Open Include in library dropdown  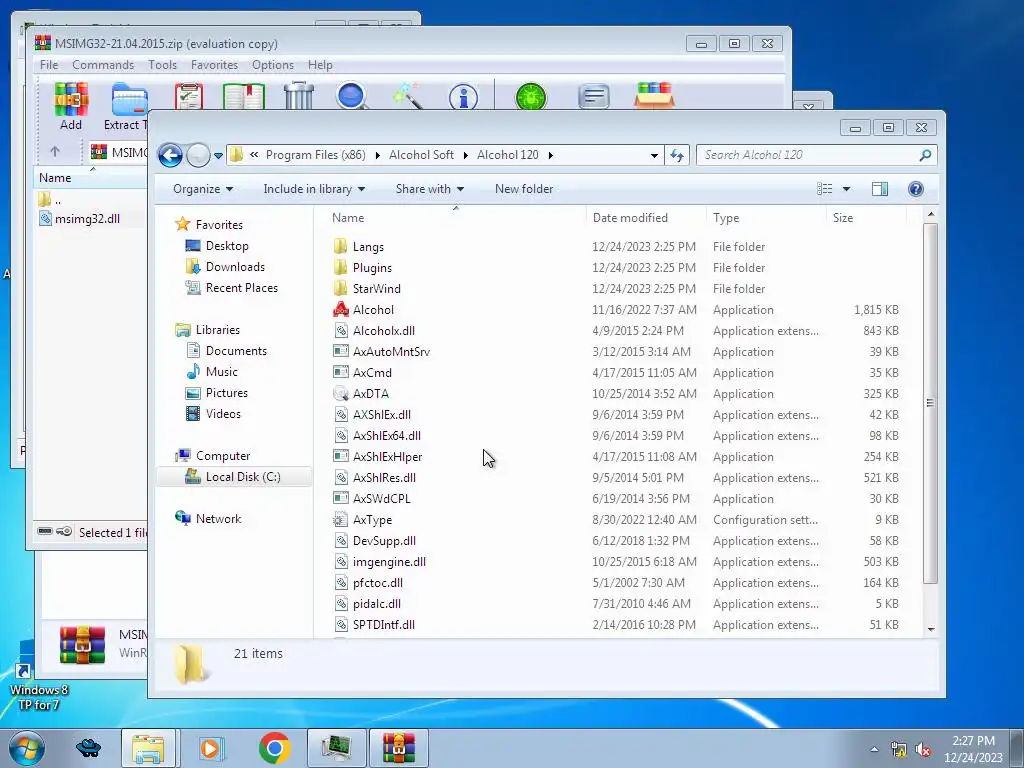[314, 189]
